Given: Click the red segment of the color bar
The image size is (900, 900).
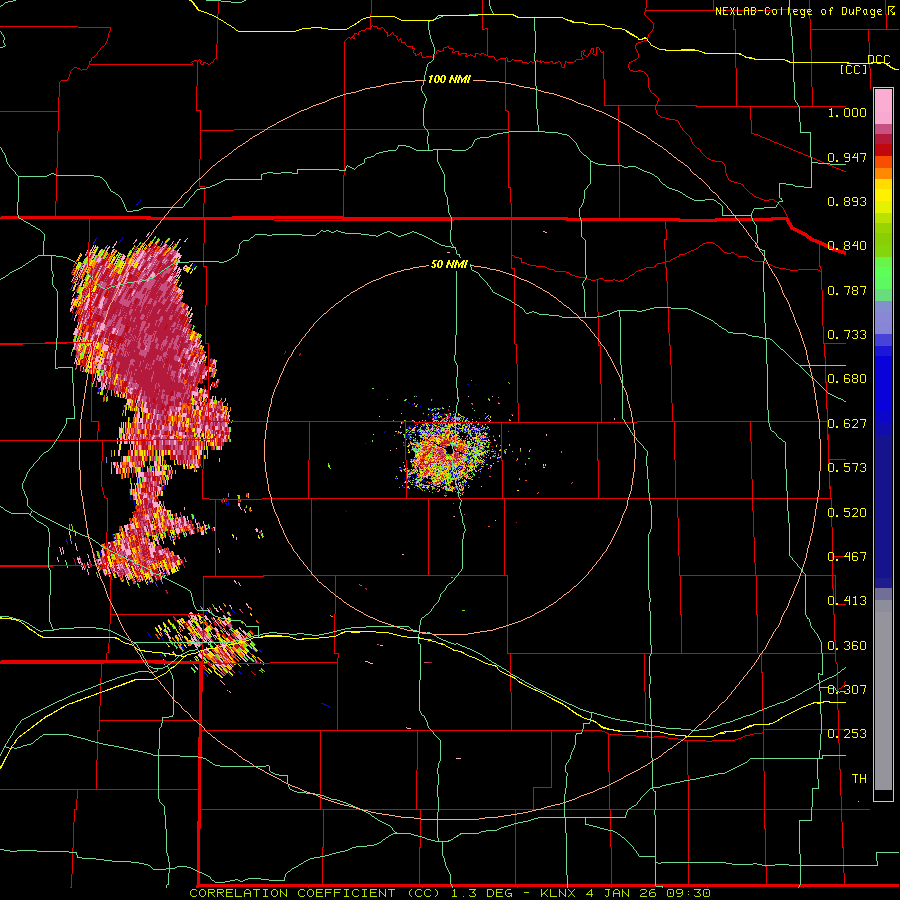Looking at the screenshot, I should coord(883,150).
